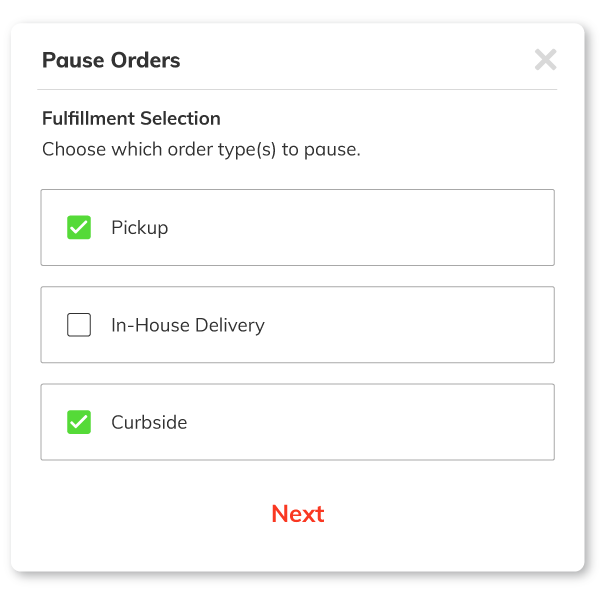
Task: Click the "Fulfillment Selection" heading
Action: pos(131,118)
